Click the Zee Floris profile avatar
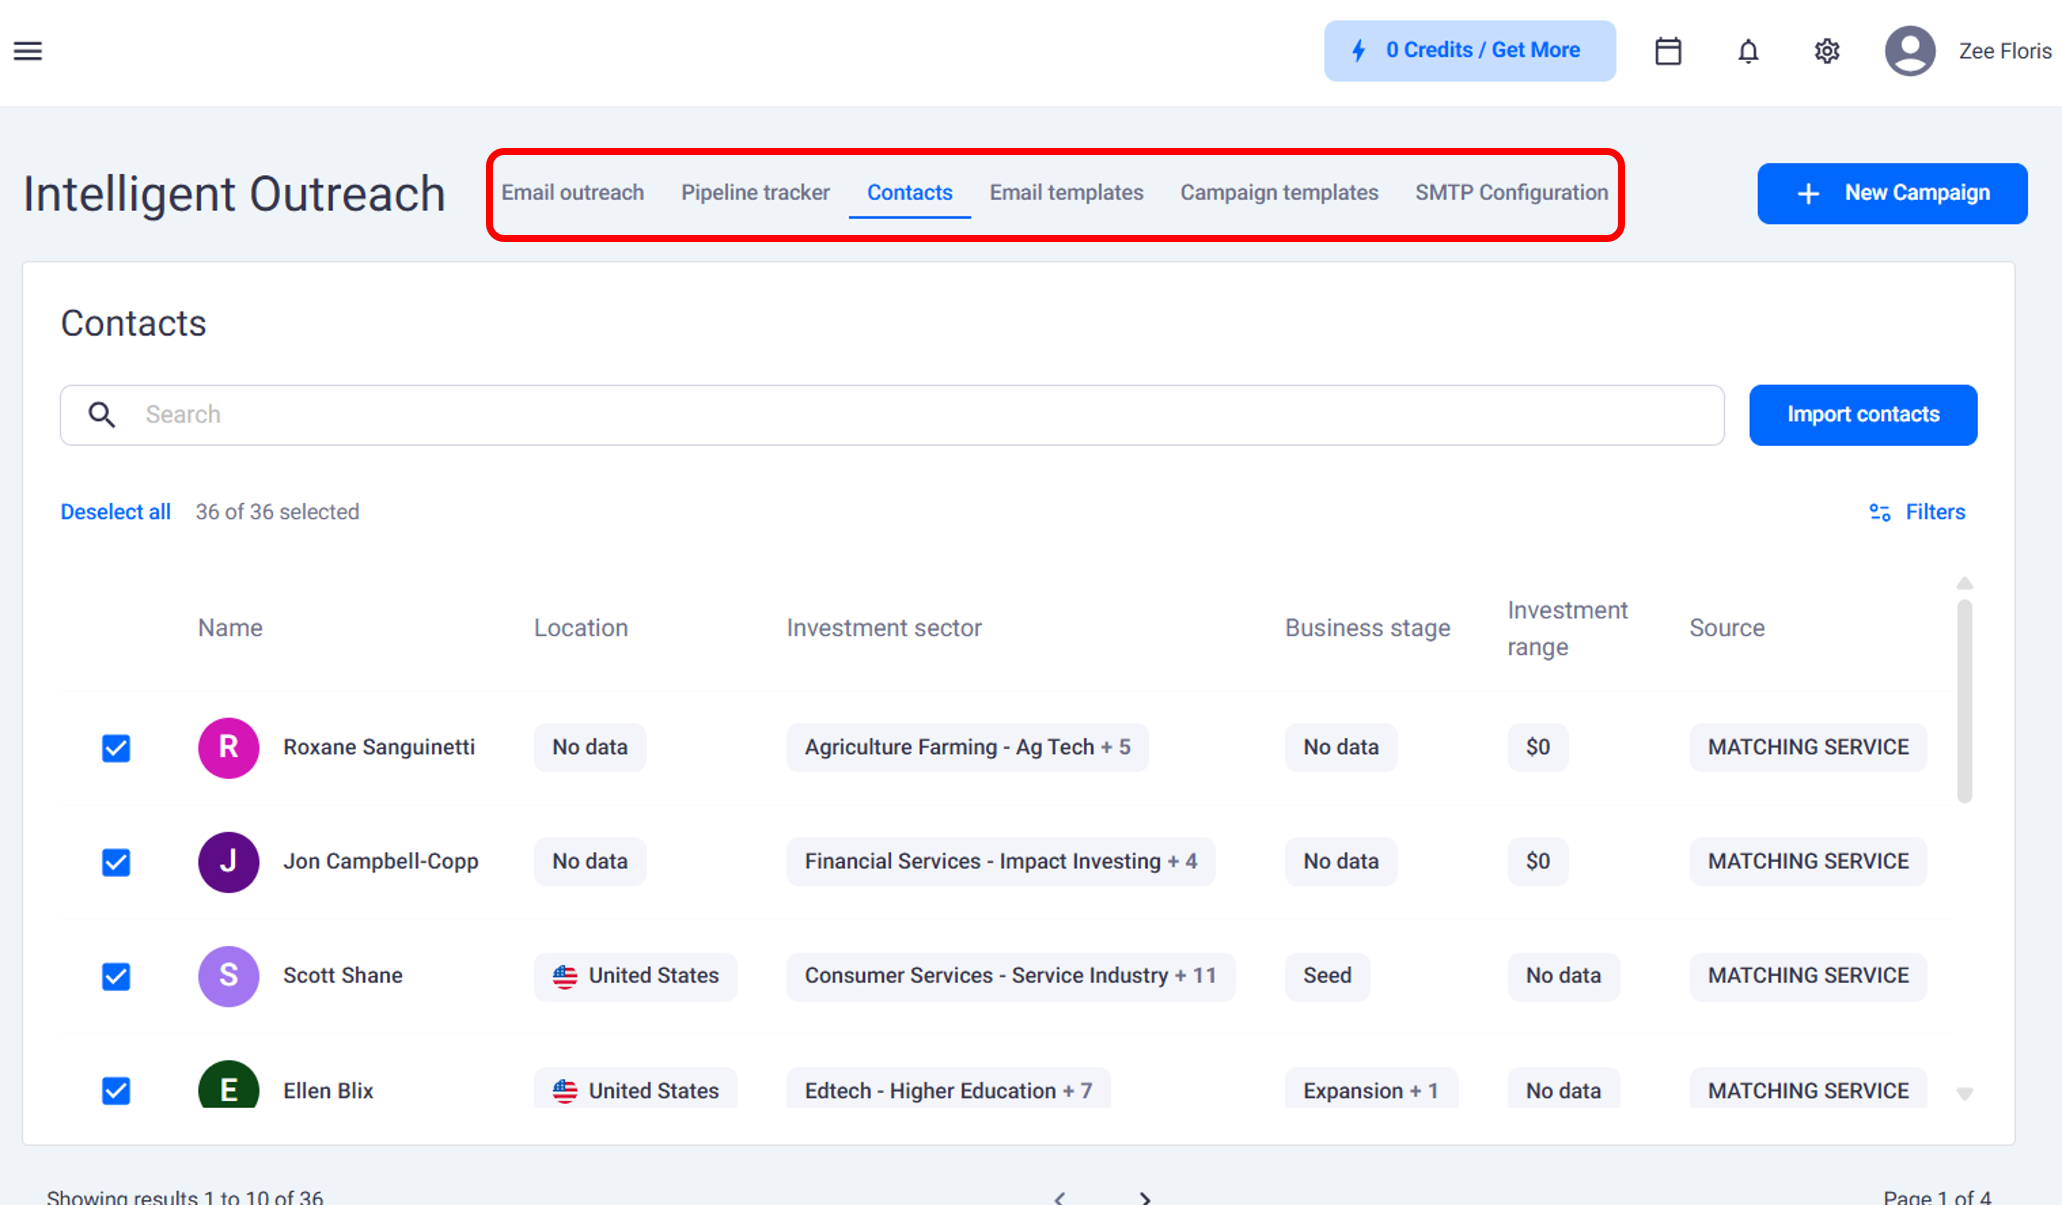 (1910, 51)
